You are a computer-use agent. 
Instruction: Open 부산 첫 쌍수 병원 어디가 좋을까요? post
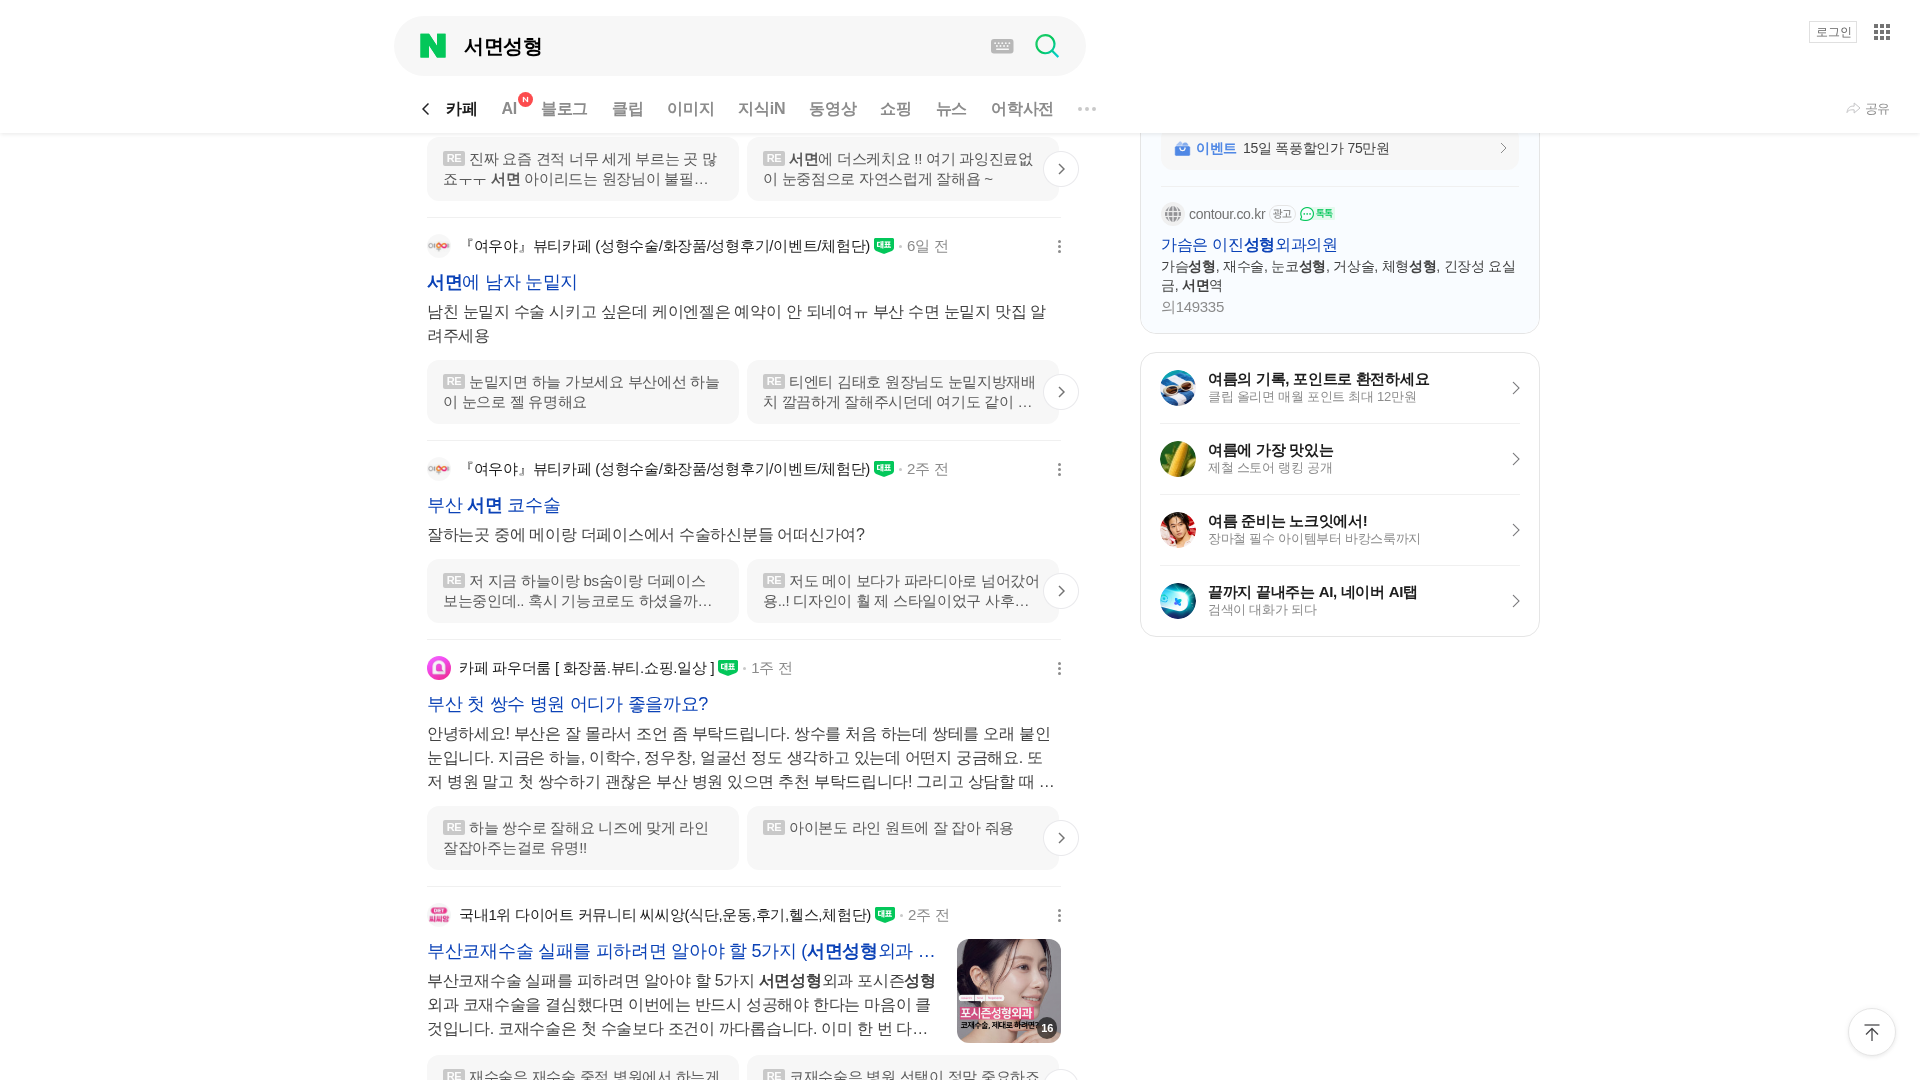click(x=568, y=705)
